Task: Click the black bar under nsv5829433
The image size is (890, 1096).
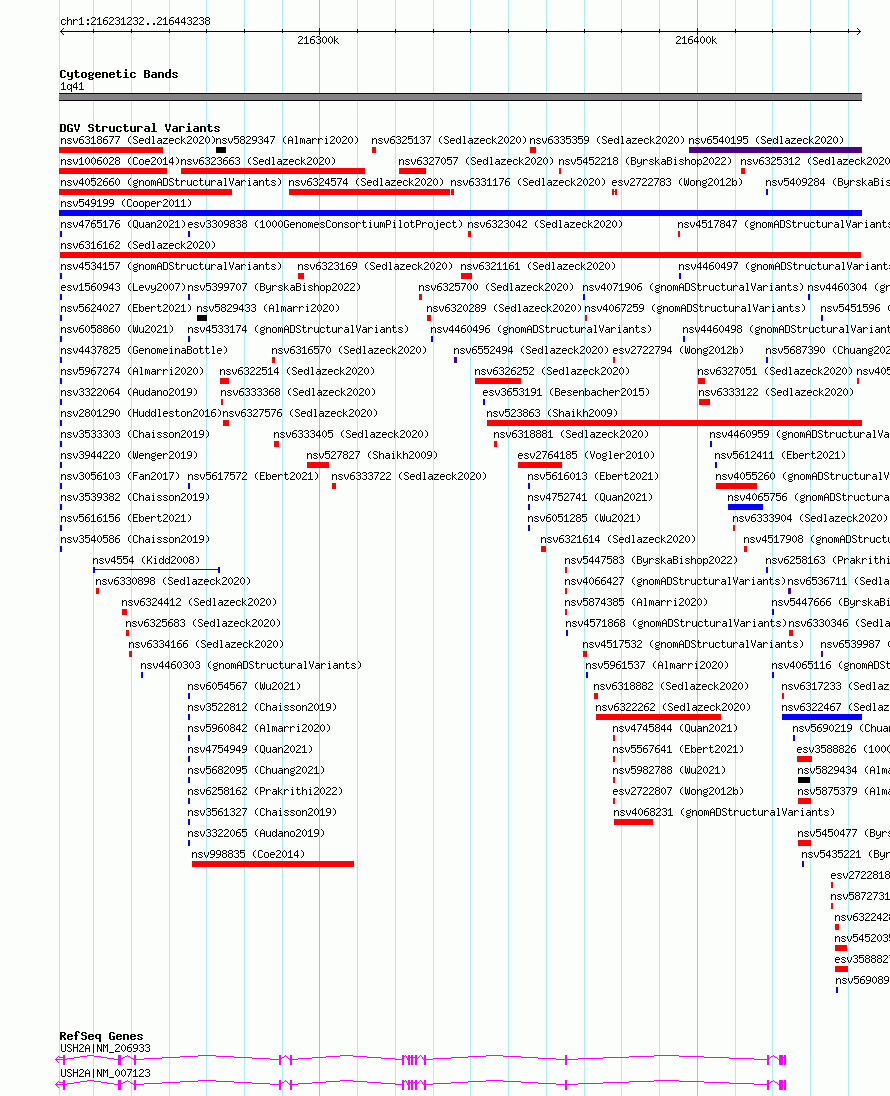Action: [202, 318]
